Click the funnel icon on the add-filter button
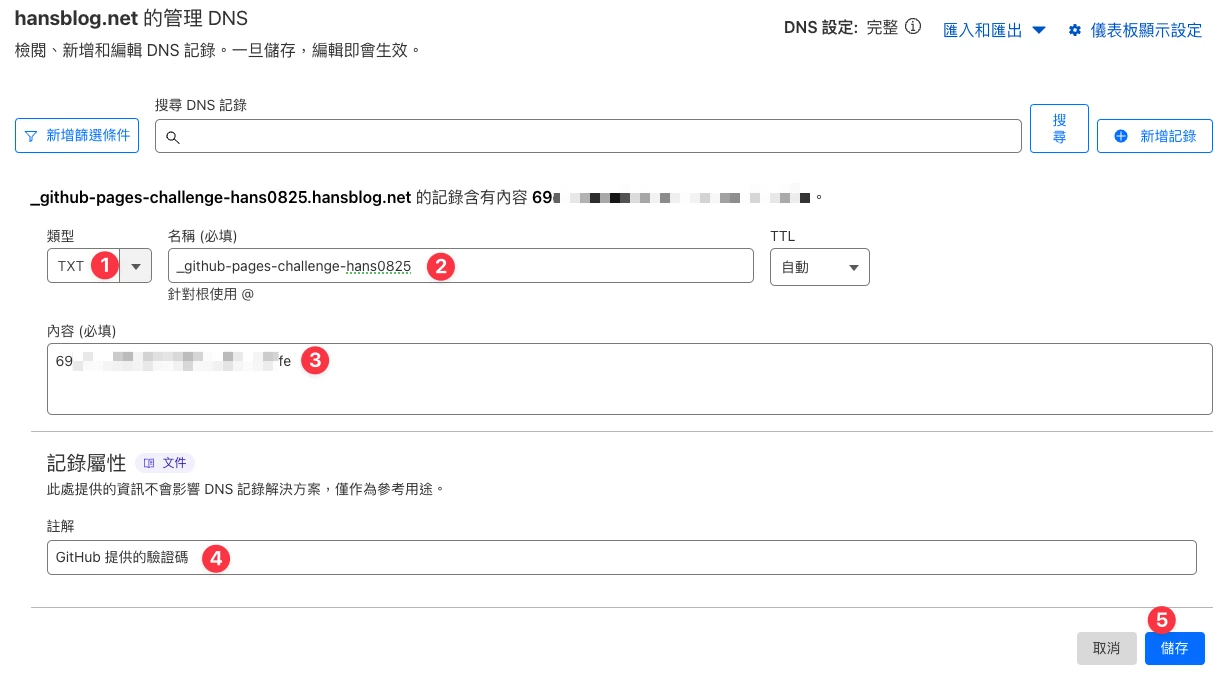Viewport: 1232px width, 676px height. [31, 135]
